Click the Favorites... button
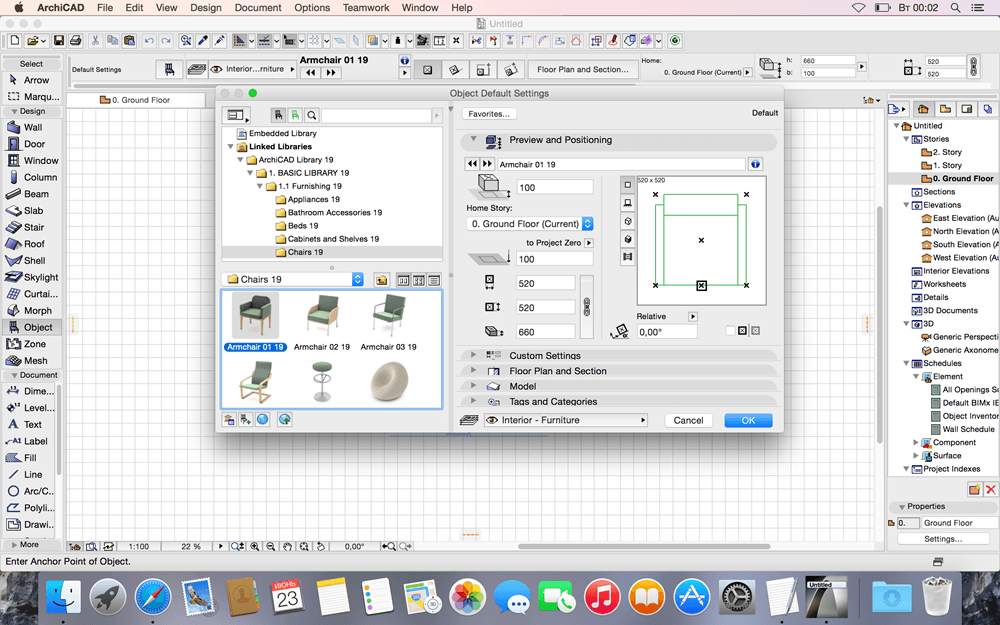 coord(489,114)
